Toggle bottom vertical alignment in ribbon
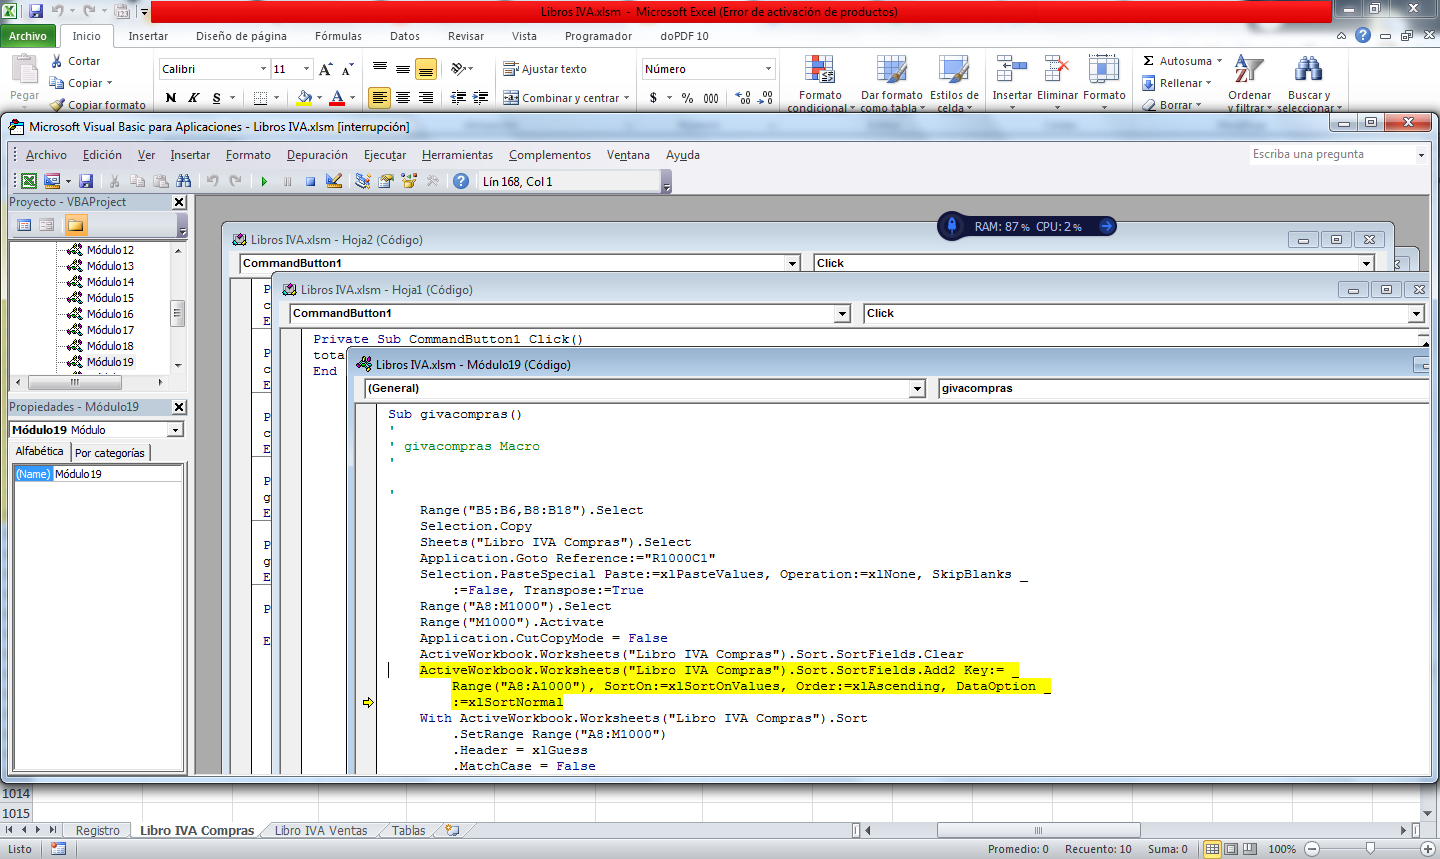 [x=425, y=69]
